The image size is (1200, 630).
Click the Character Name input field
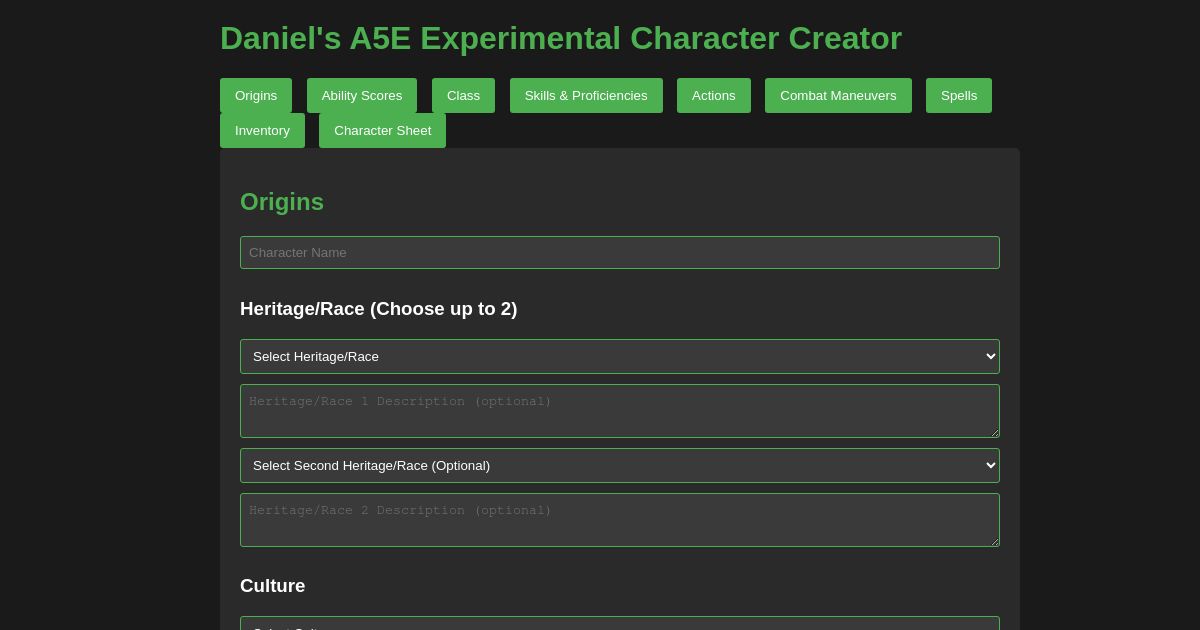pos(620,252)
